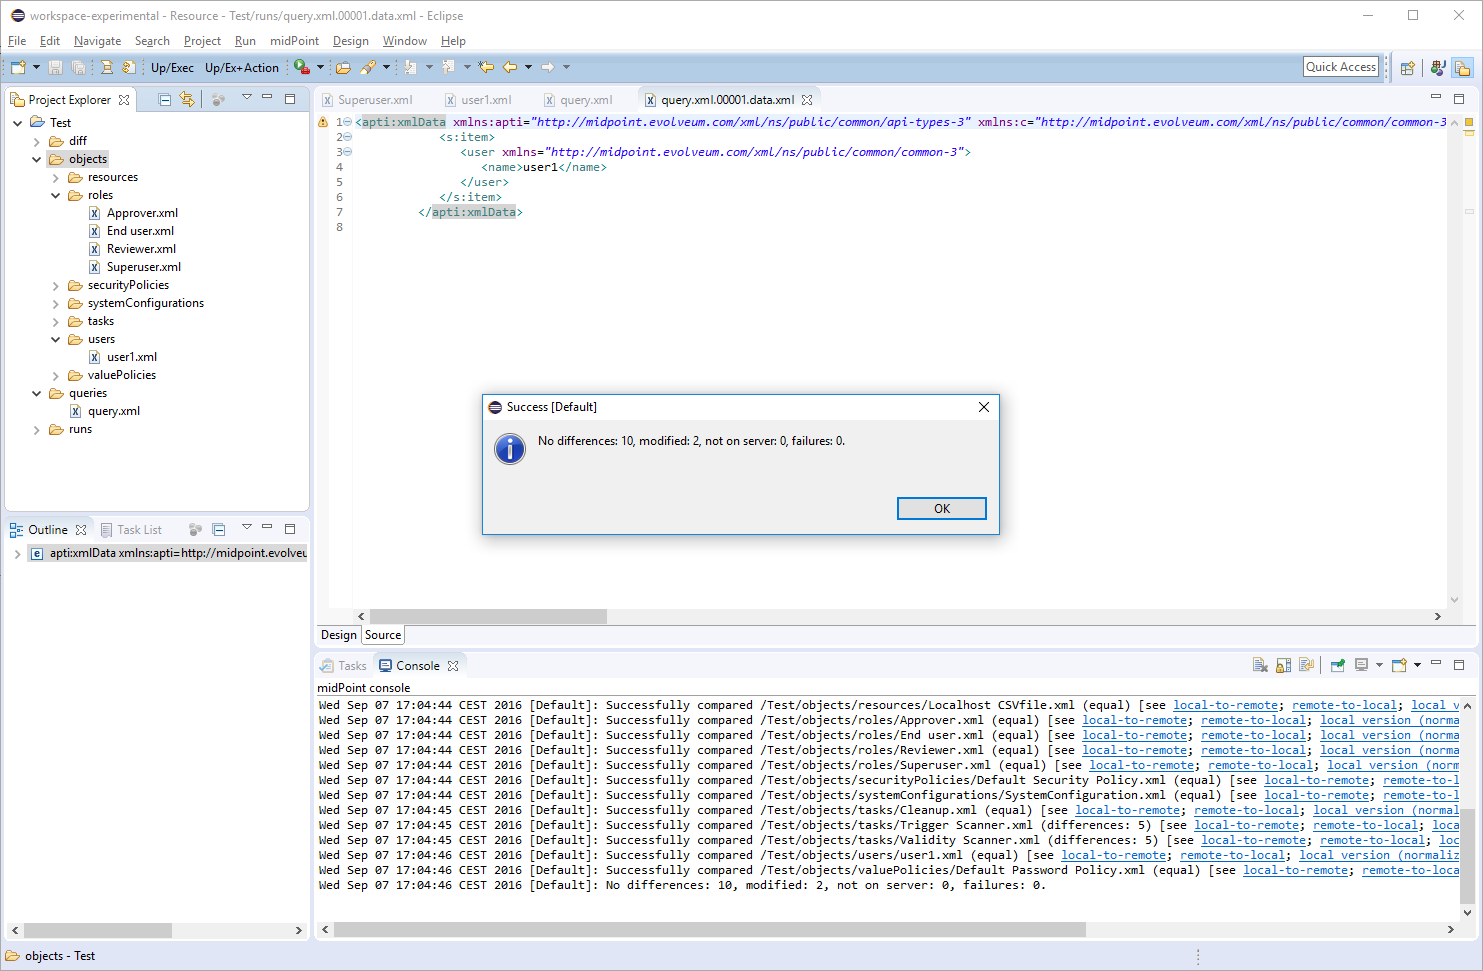Click the New file wizard icon
The image size is (1483, 971).
click(x=18, y=67)
